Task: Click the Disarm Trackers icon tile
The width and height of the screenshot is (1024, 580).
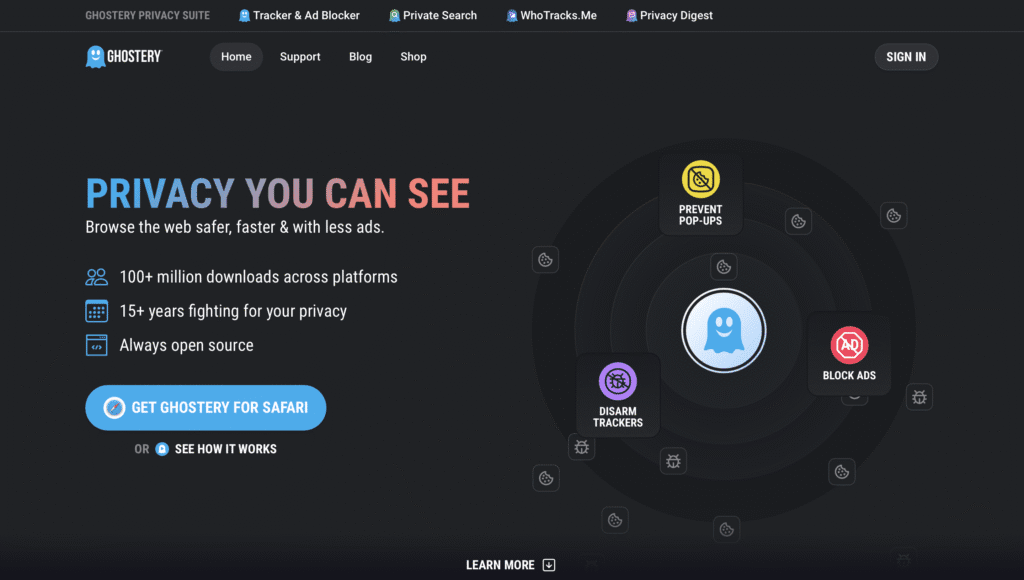Action: 618,394
